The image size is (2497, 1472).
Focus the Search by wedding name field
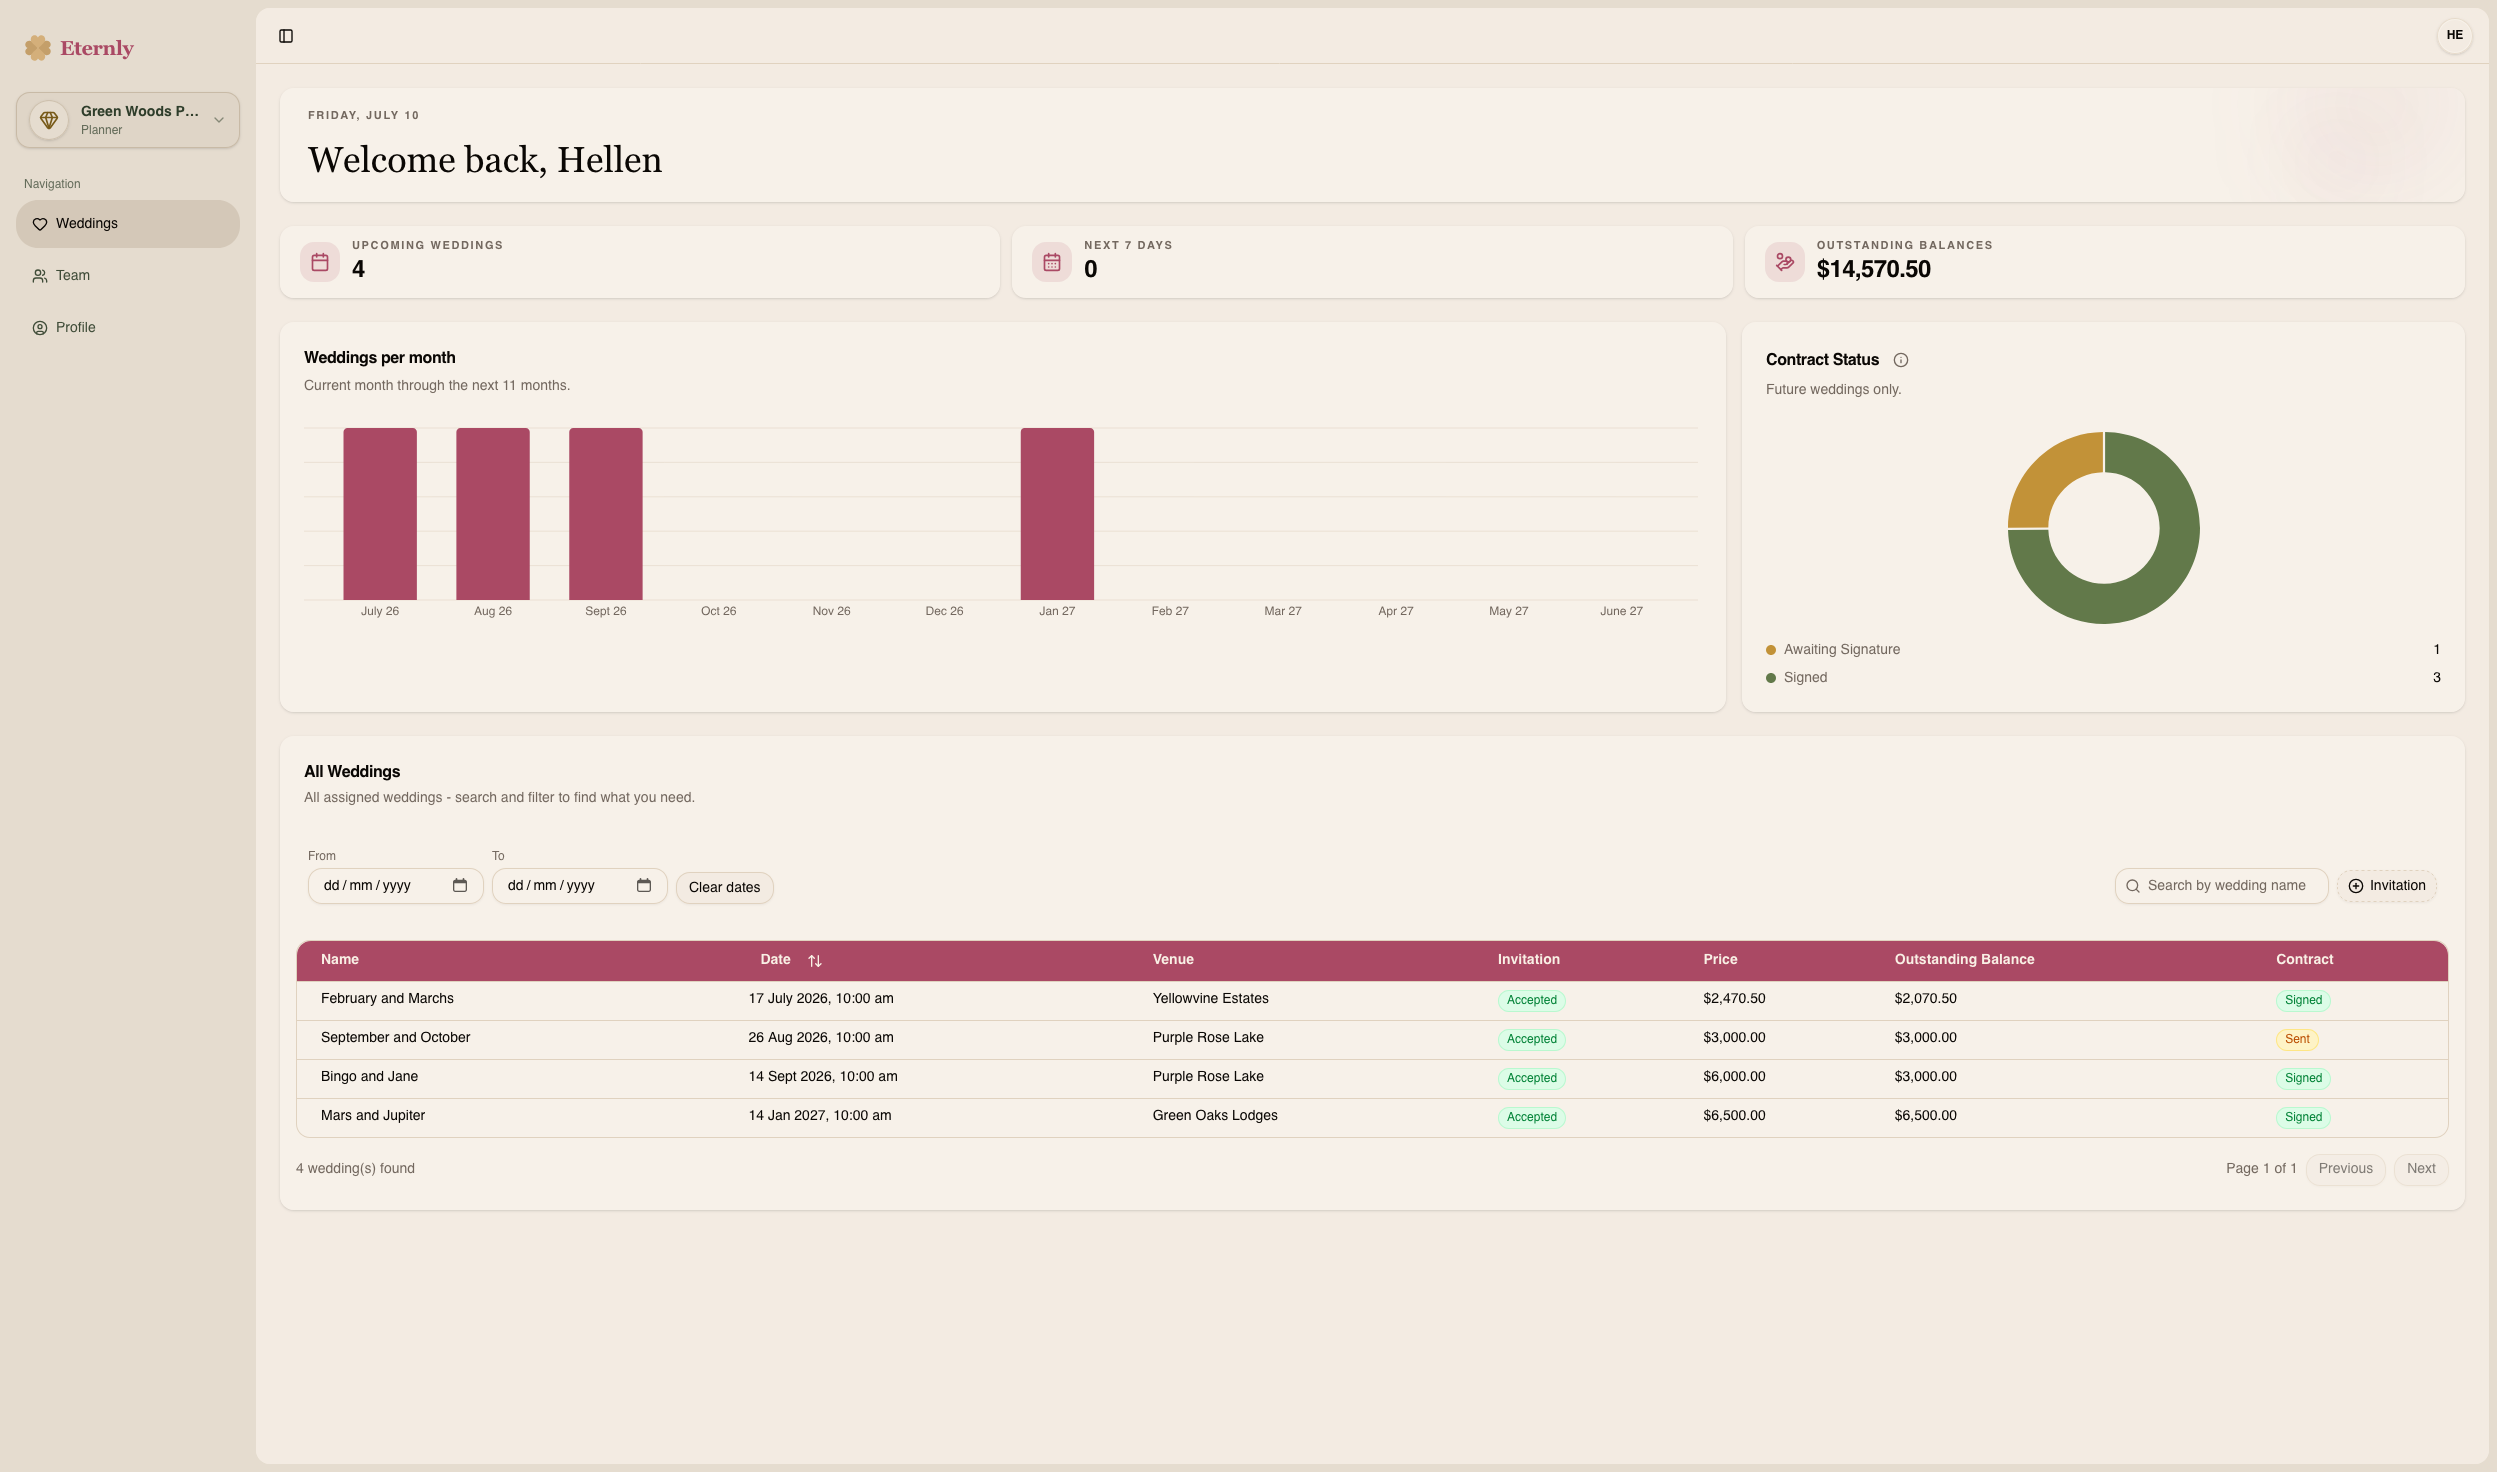click(2221, 886)
